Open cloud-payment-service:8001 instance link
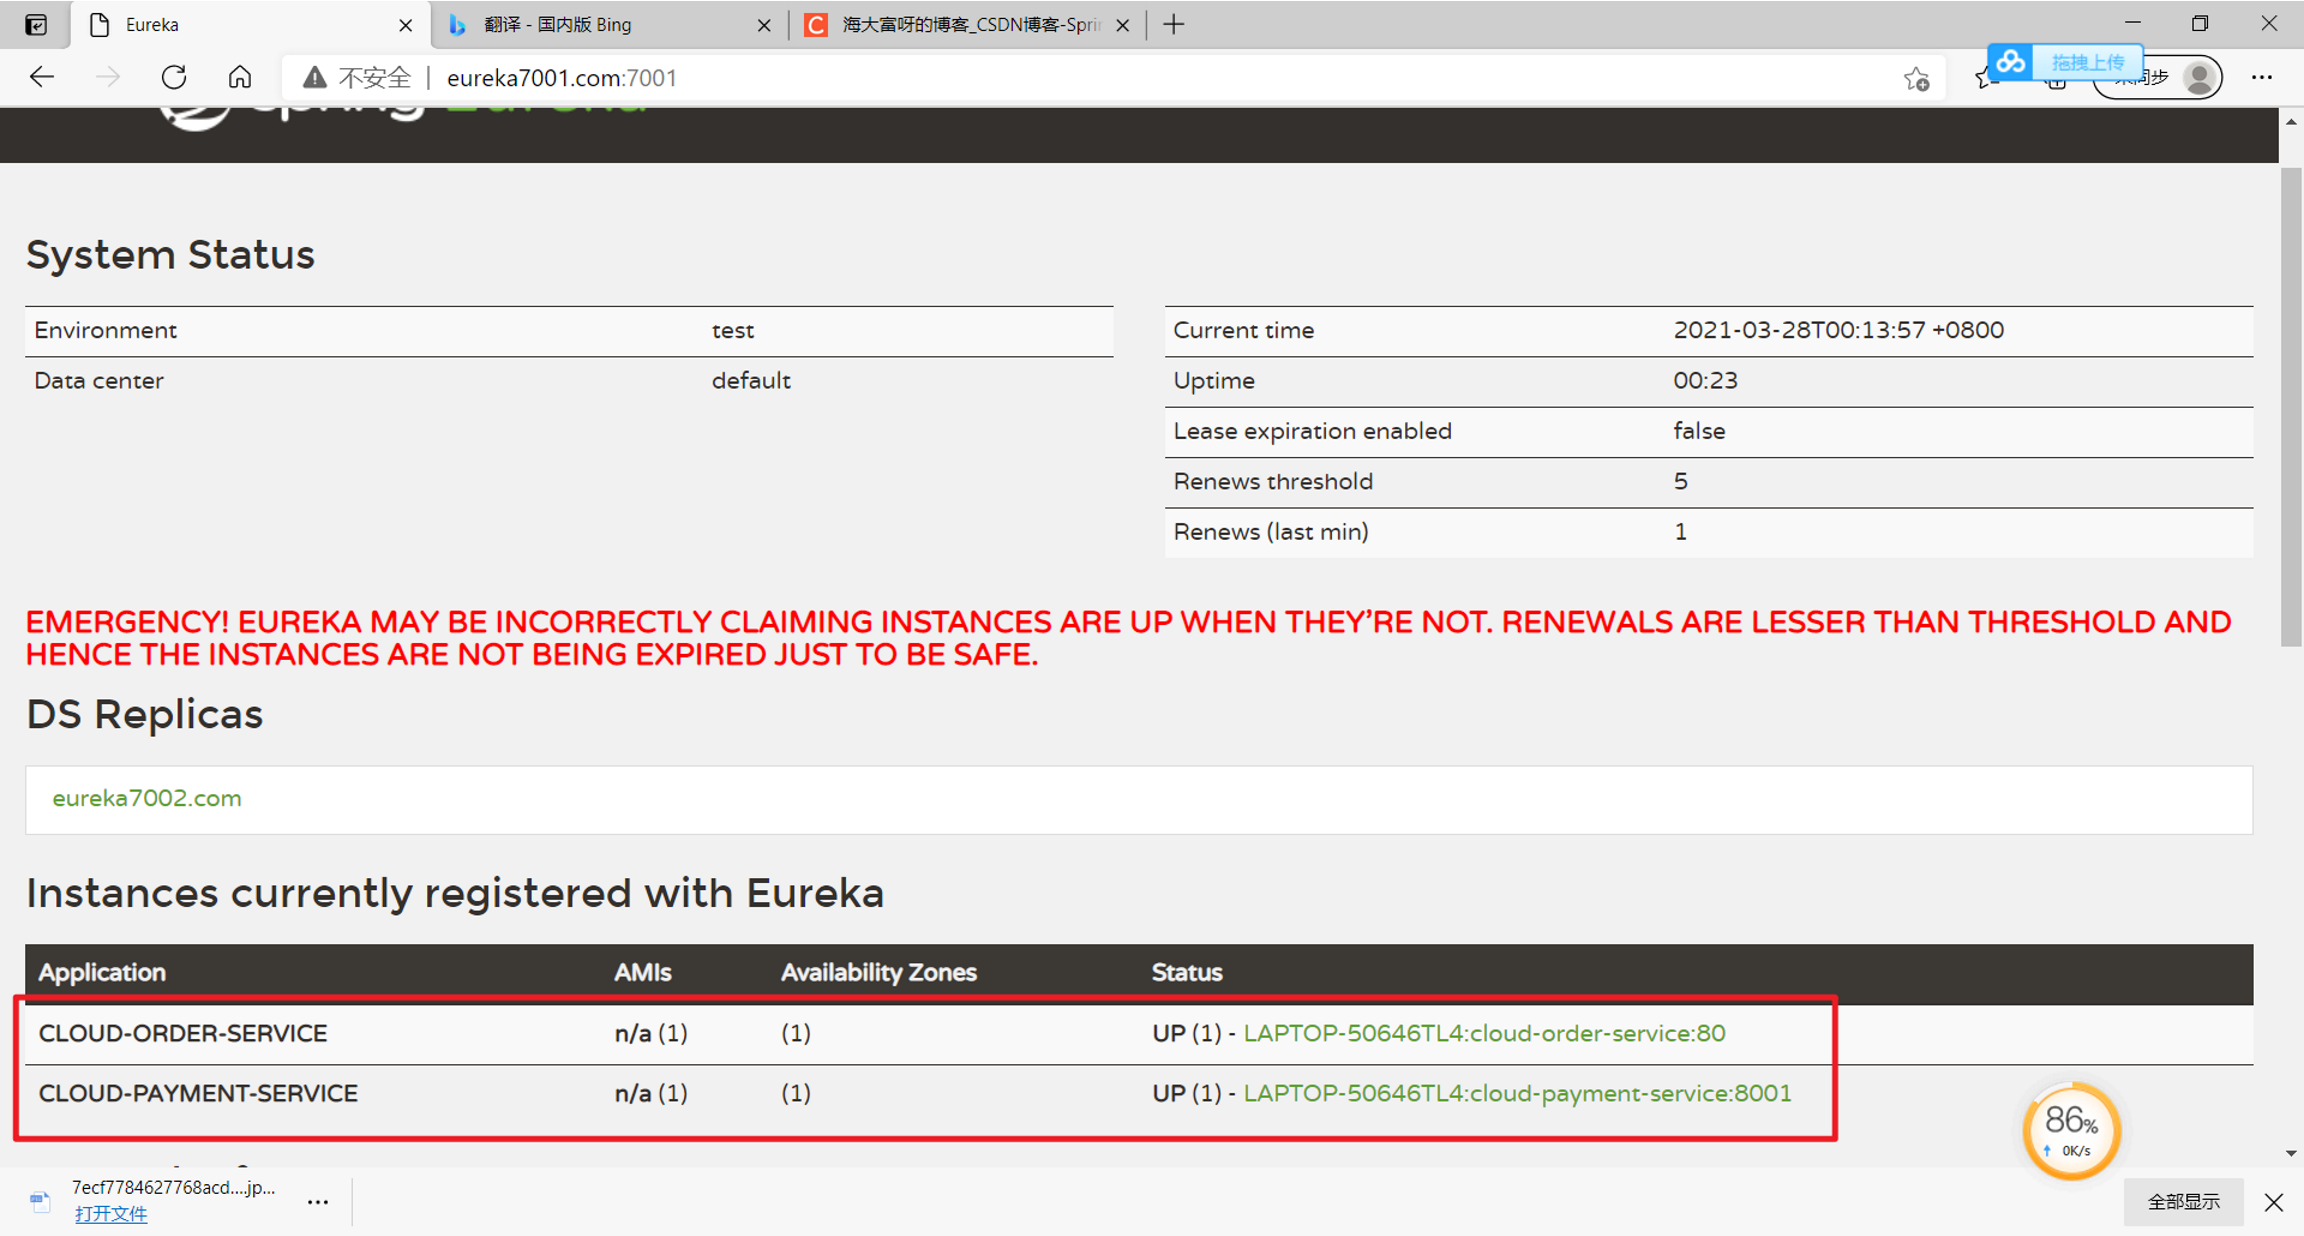Screen dimensions: 2304x1236 1517,1093
